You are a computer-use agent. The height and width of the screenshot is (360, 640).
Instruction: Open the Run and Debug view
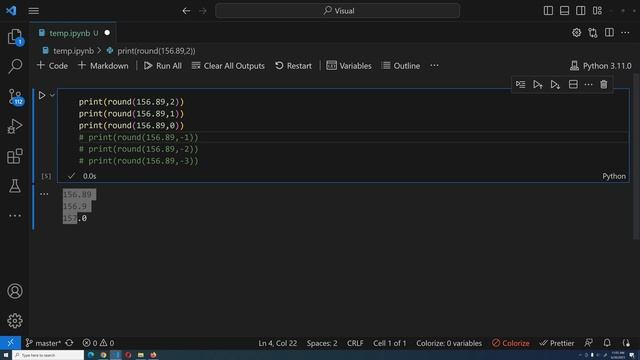(x=15, y=127)
